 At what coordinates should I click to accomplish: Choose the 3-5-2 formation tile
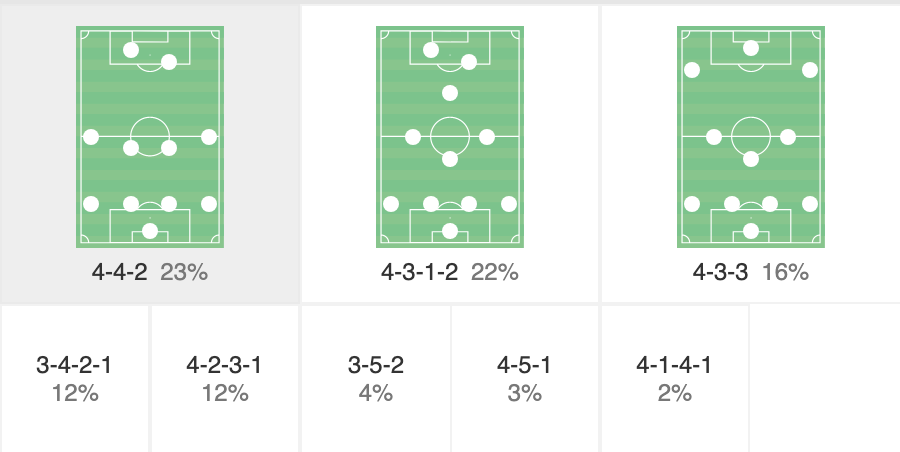click(x=376, y=378)
